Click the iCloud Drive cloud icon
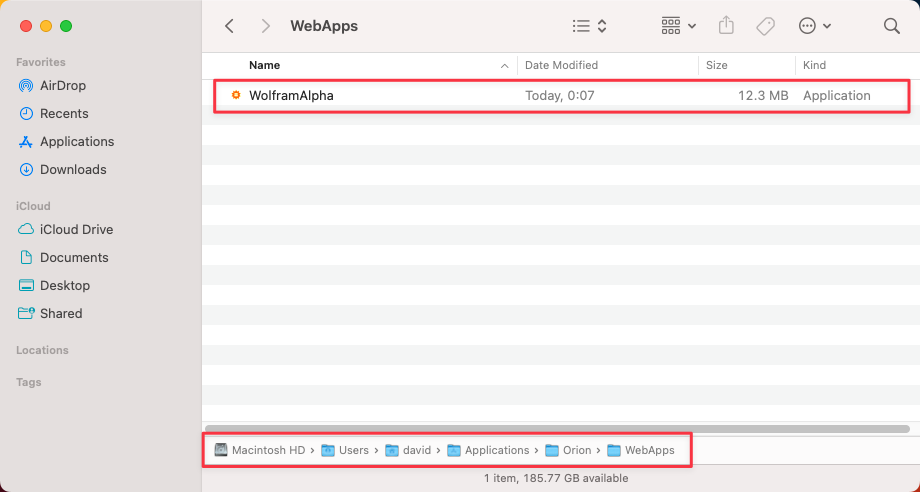Image resolution: width=920 pixels, height=492 pixels. coord(26,229)
